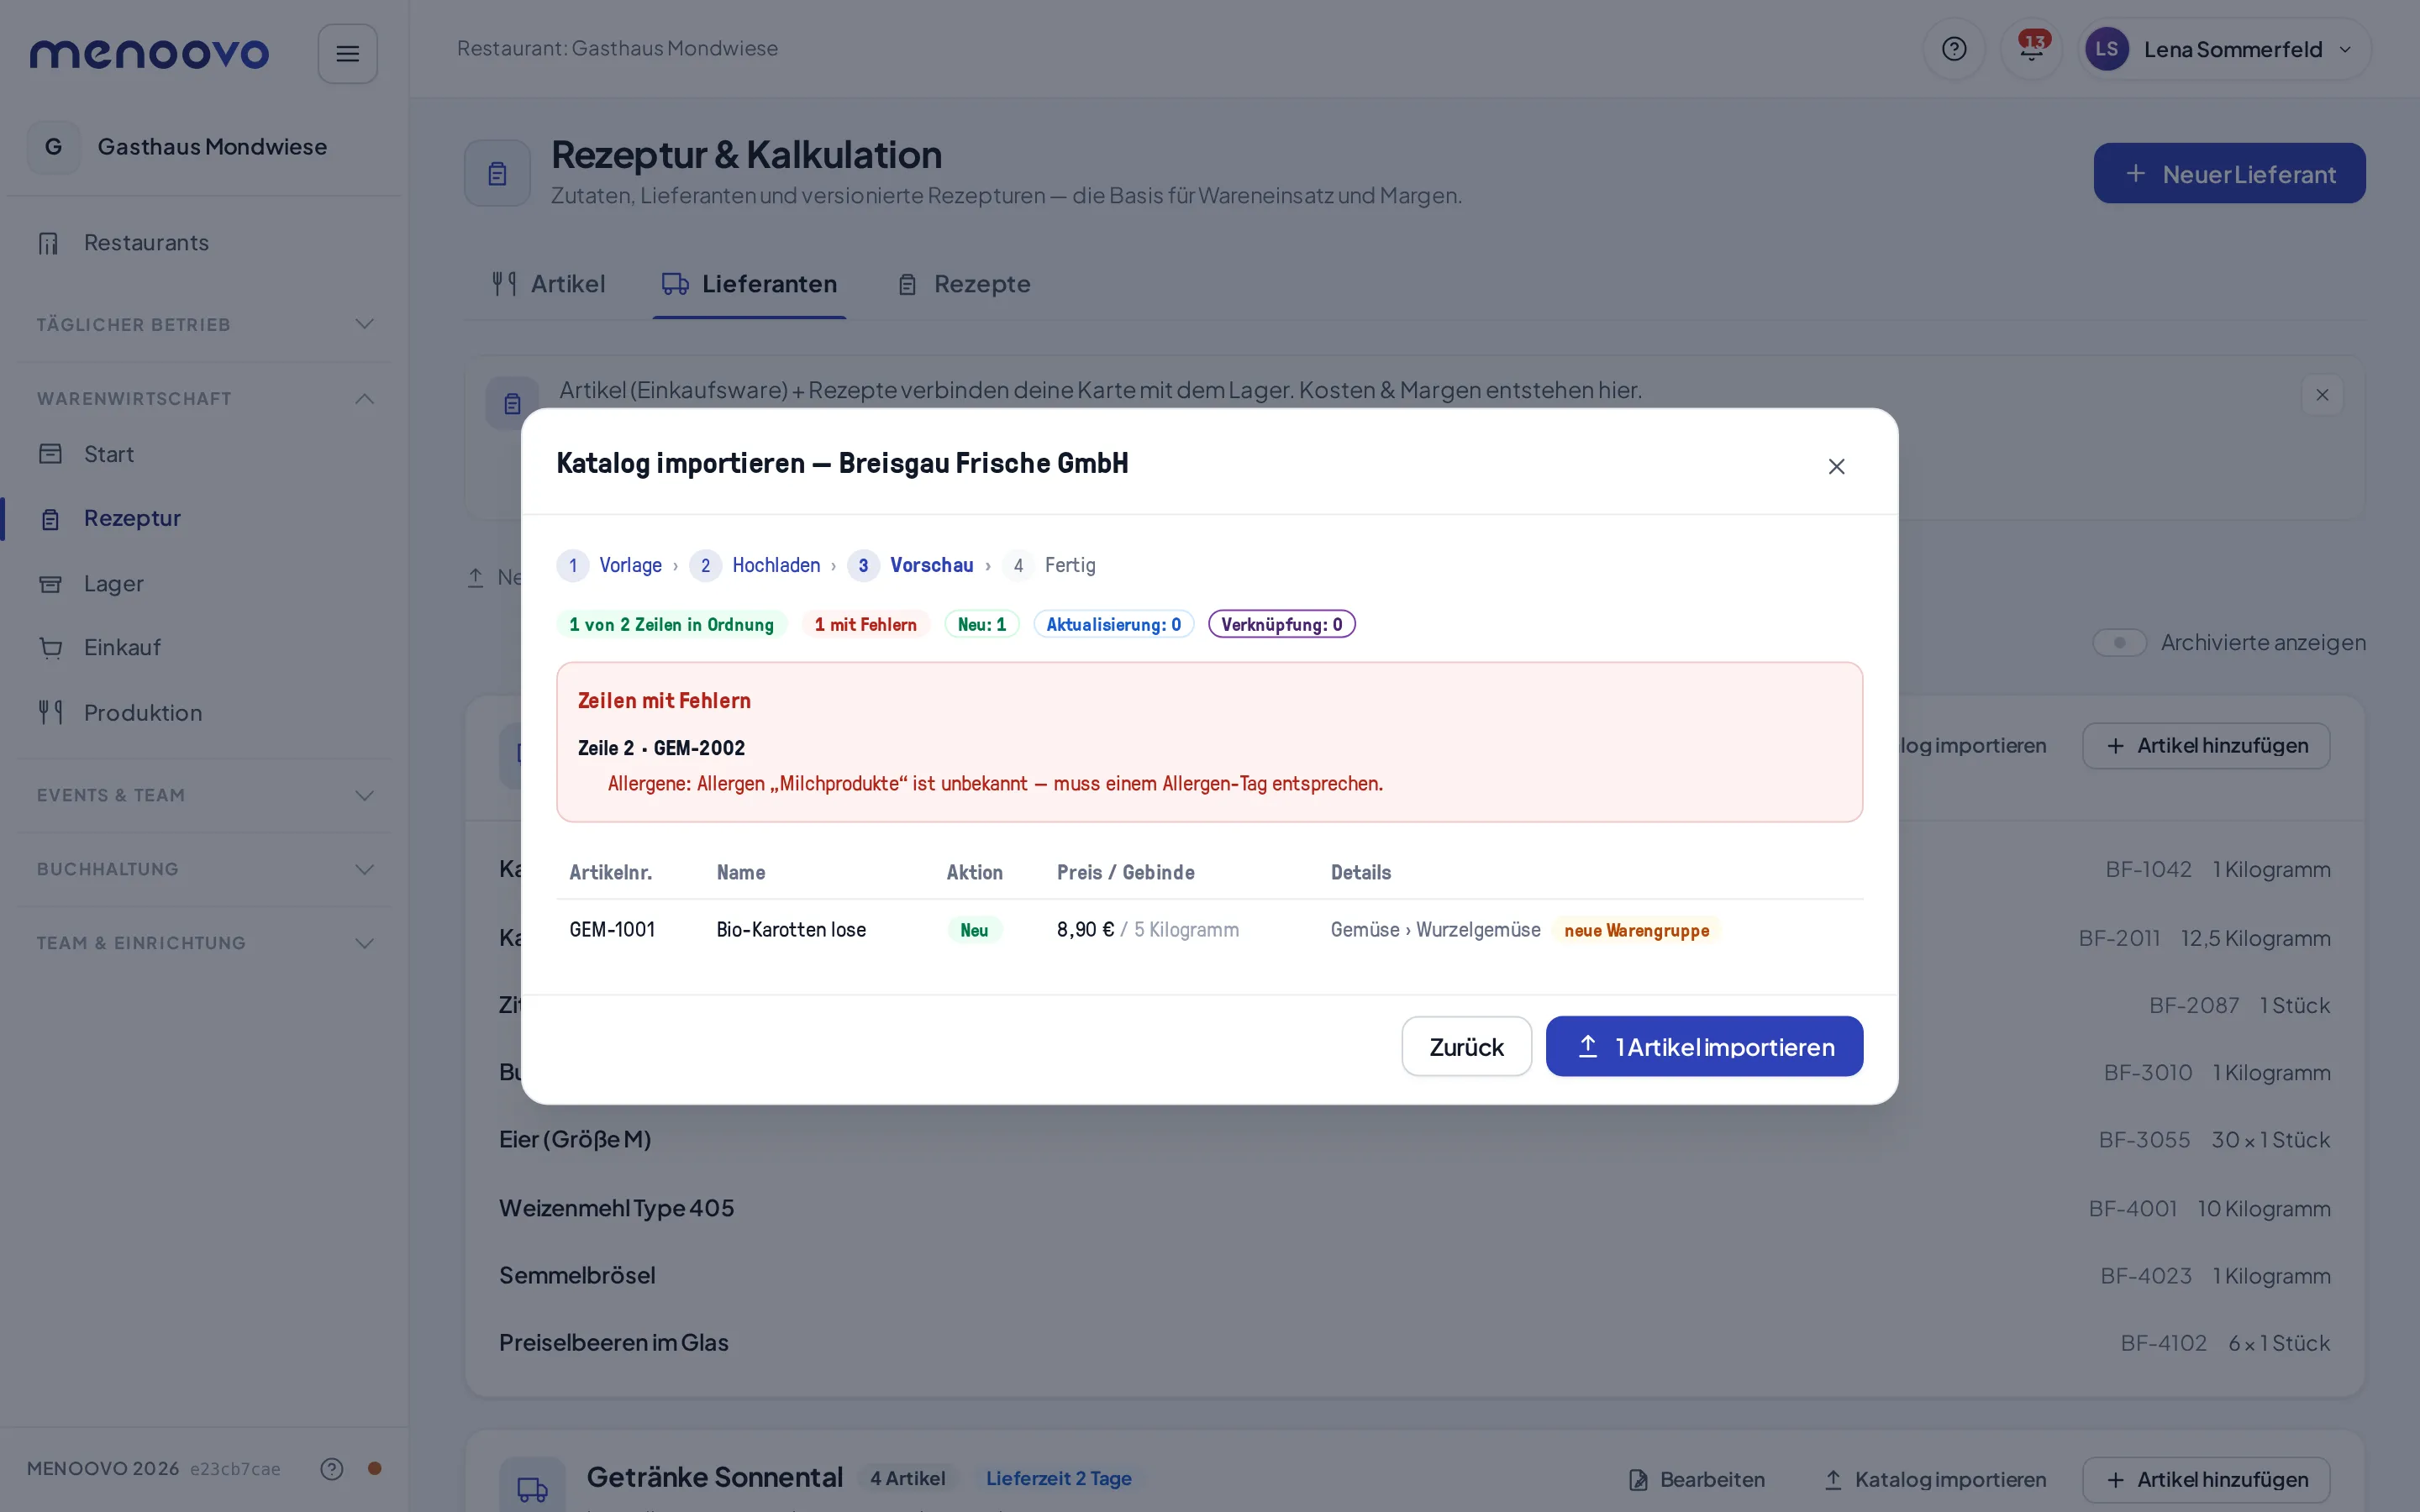2420x1512 pixels.
Task: Click the Weizenmehl Type 405 row
Action: coord(1414,1208)
